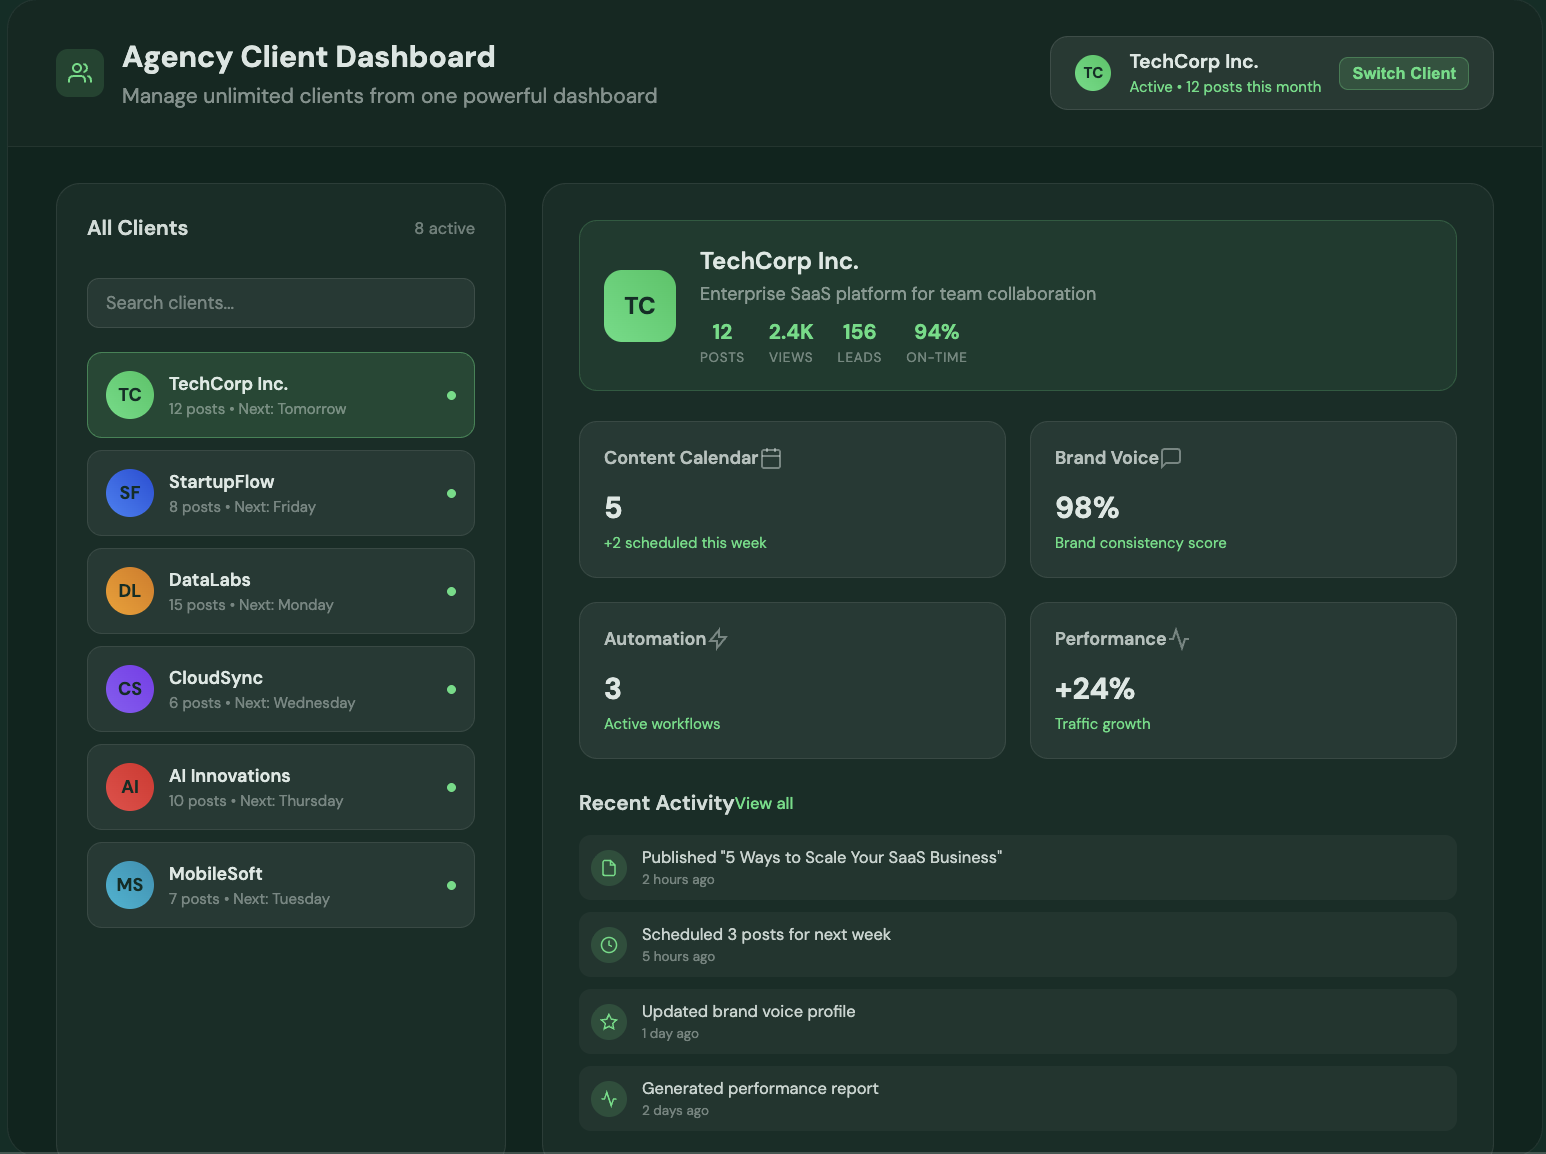Screen dimensions: 1546x1154
Task: Select StartupFlow from the client list
Action: [x=281, y=493]
